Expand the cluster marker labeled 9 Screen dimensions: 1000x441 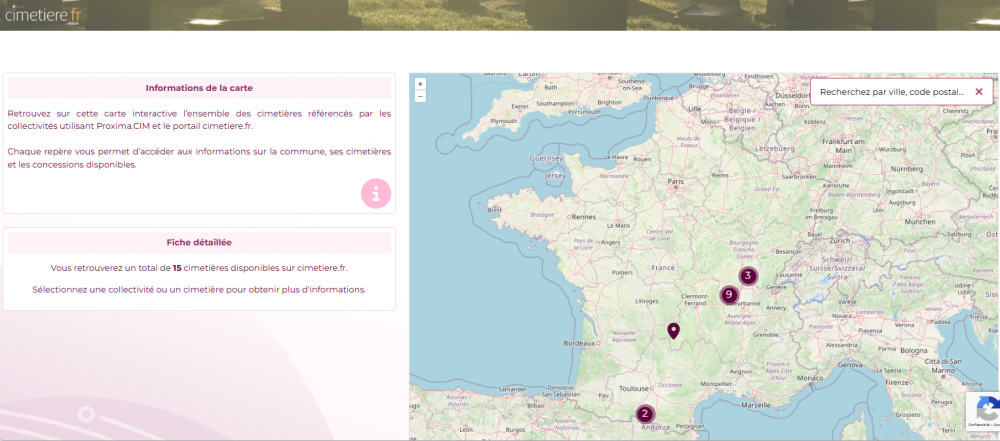point(729,295)
